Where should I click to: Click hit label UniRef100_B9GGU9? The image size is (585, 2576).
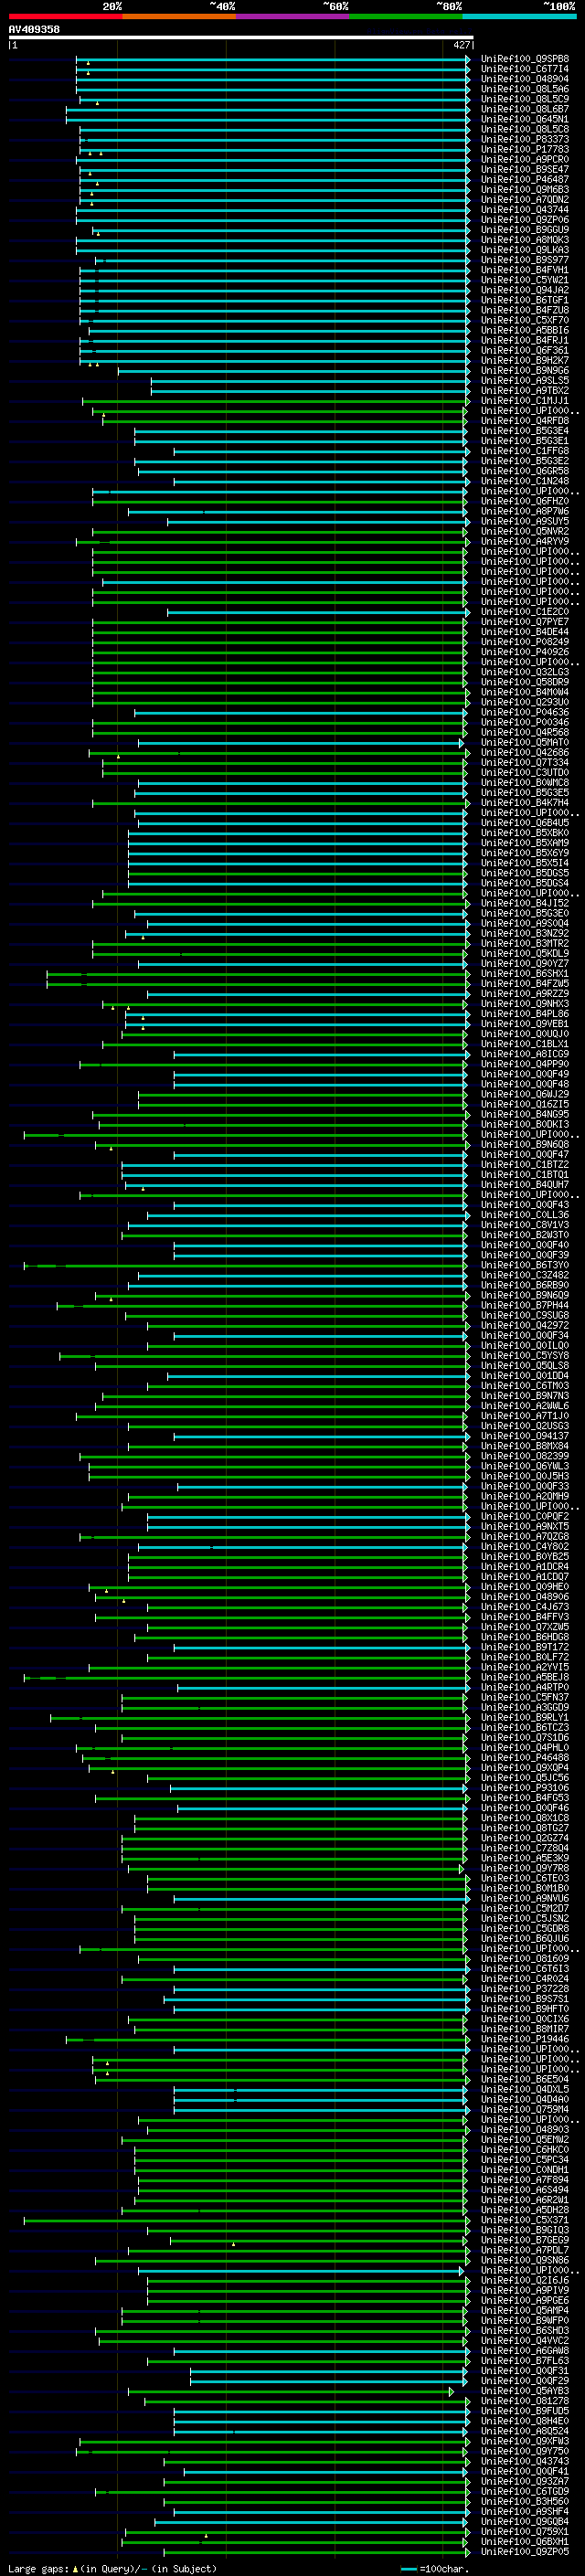tap(525, 229)
